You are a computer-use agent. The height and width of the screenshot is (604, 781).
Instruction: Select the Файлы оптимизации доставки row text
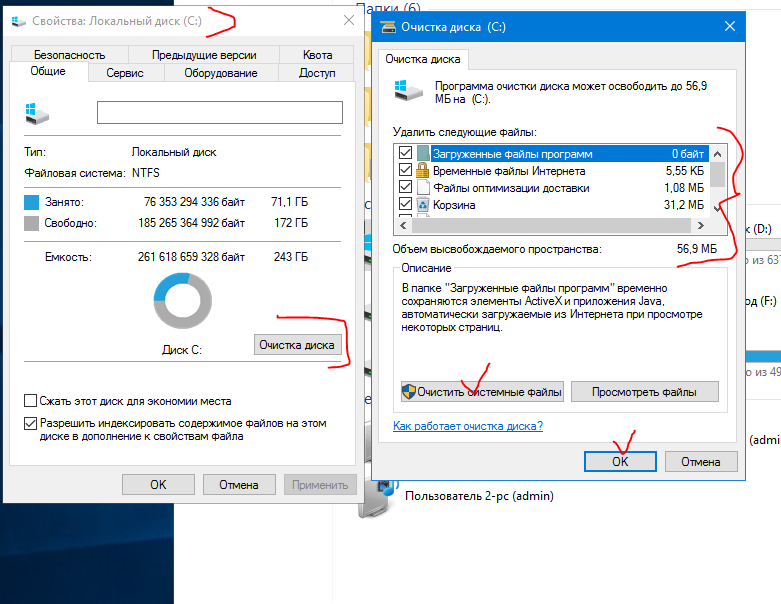[511, 188]
